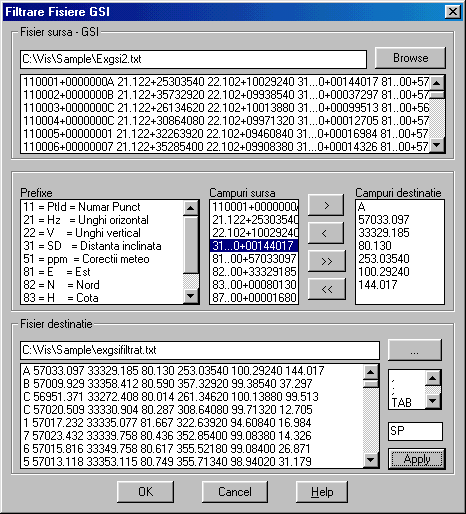Screen dimensions: 466x514
Task: Cancel the GSI filter dialog
Action: pos(235,492)
